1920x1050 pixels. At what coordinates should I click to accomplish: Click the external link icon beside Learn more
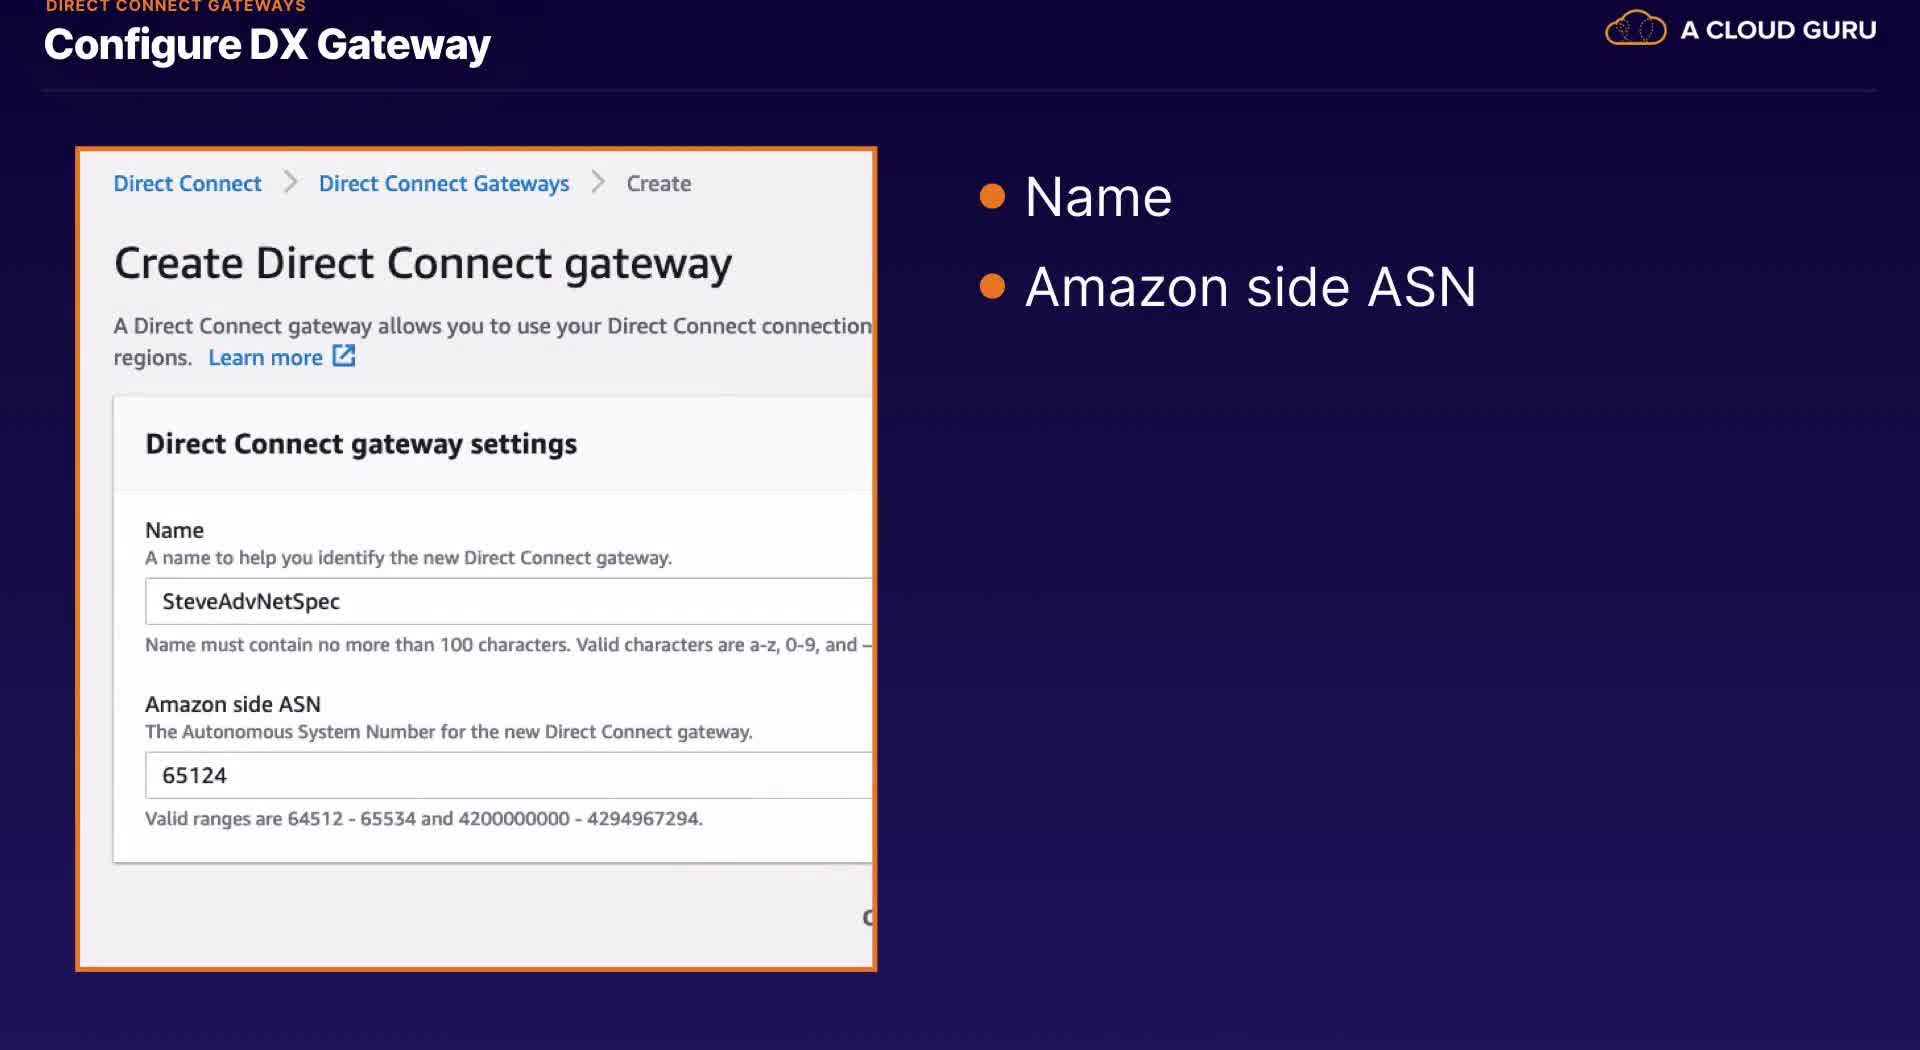(x=344, y=357)
